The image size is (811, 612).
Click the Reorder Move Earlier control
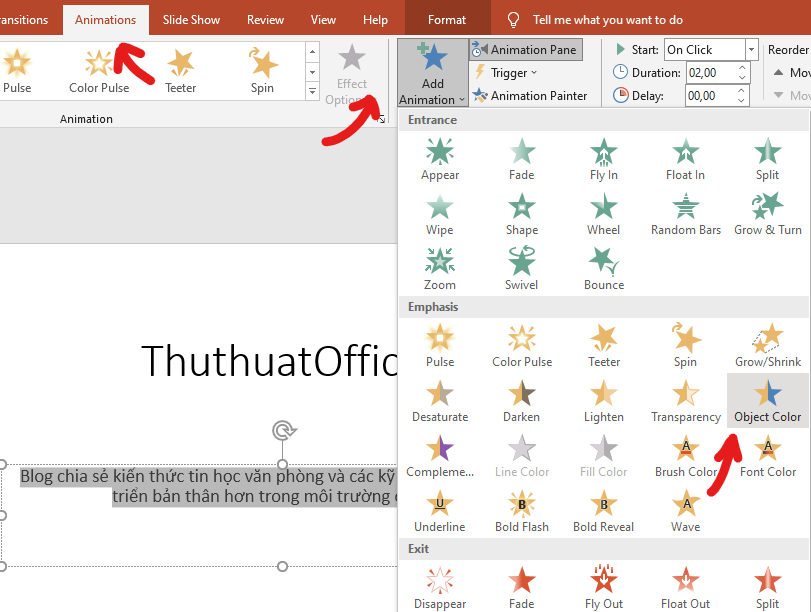tap(785, 72)
